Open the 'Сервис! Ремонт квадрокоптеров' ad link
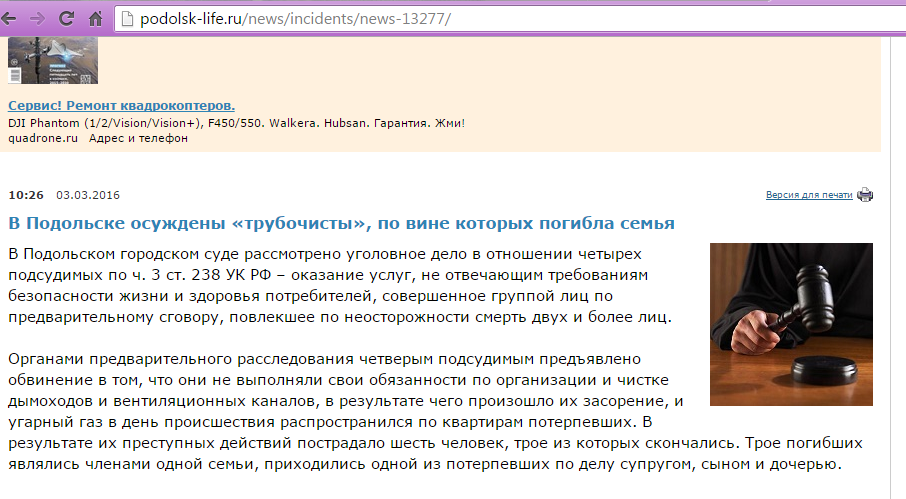The width and height of the screenshot is (906, 499). click(121, 106)
